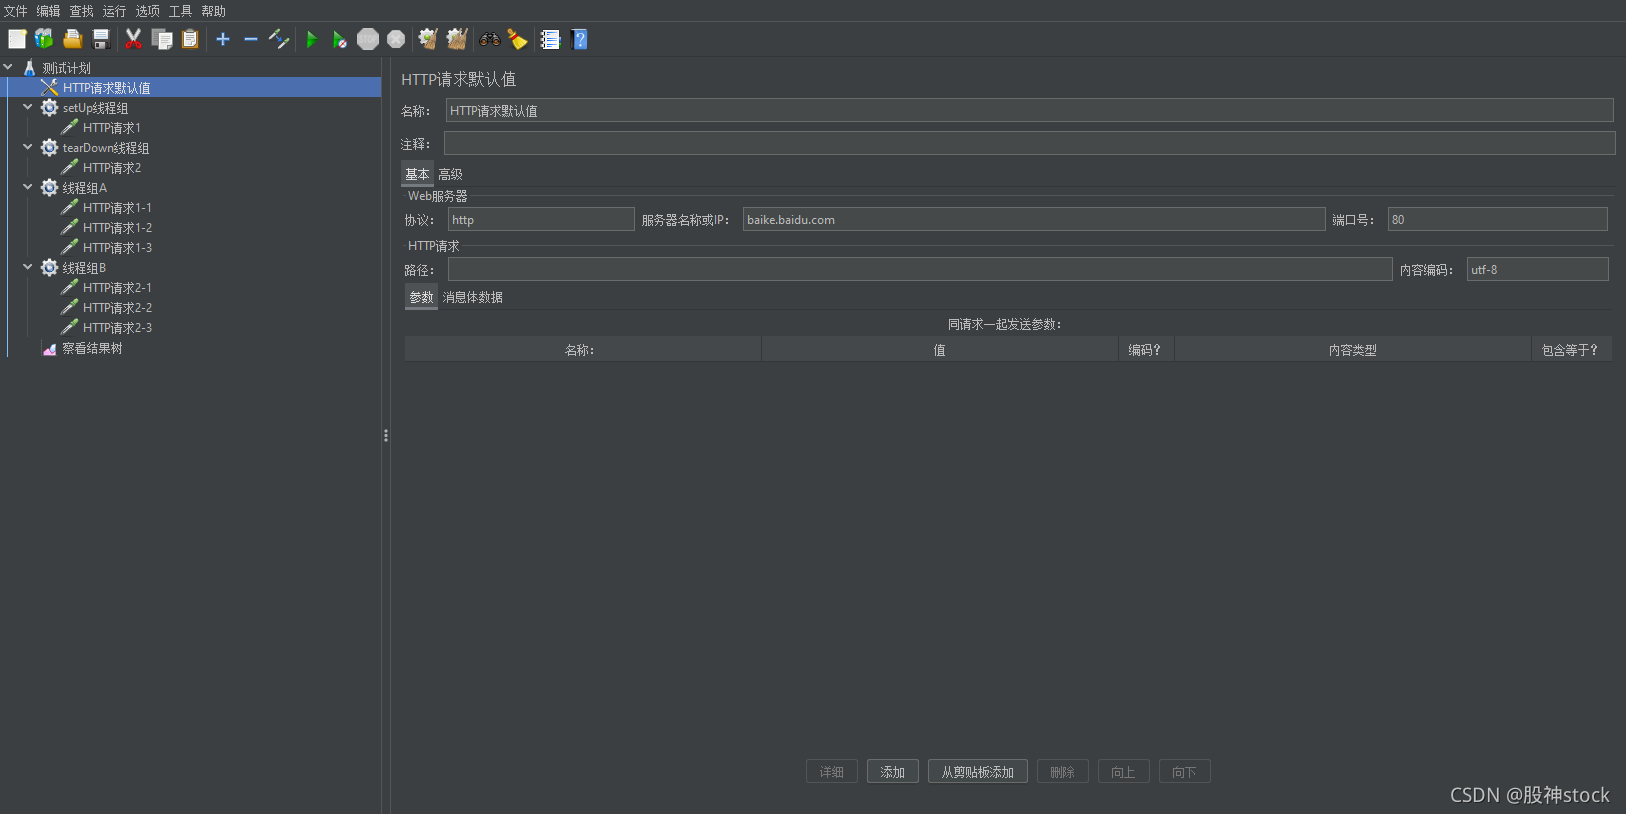Screen dimensions: 1626x814
Task: Collapse all nodes with the minus icon
Action: [x=251, y=39]
